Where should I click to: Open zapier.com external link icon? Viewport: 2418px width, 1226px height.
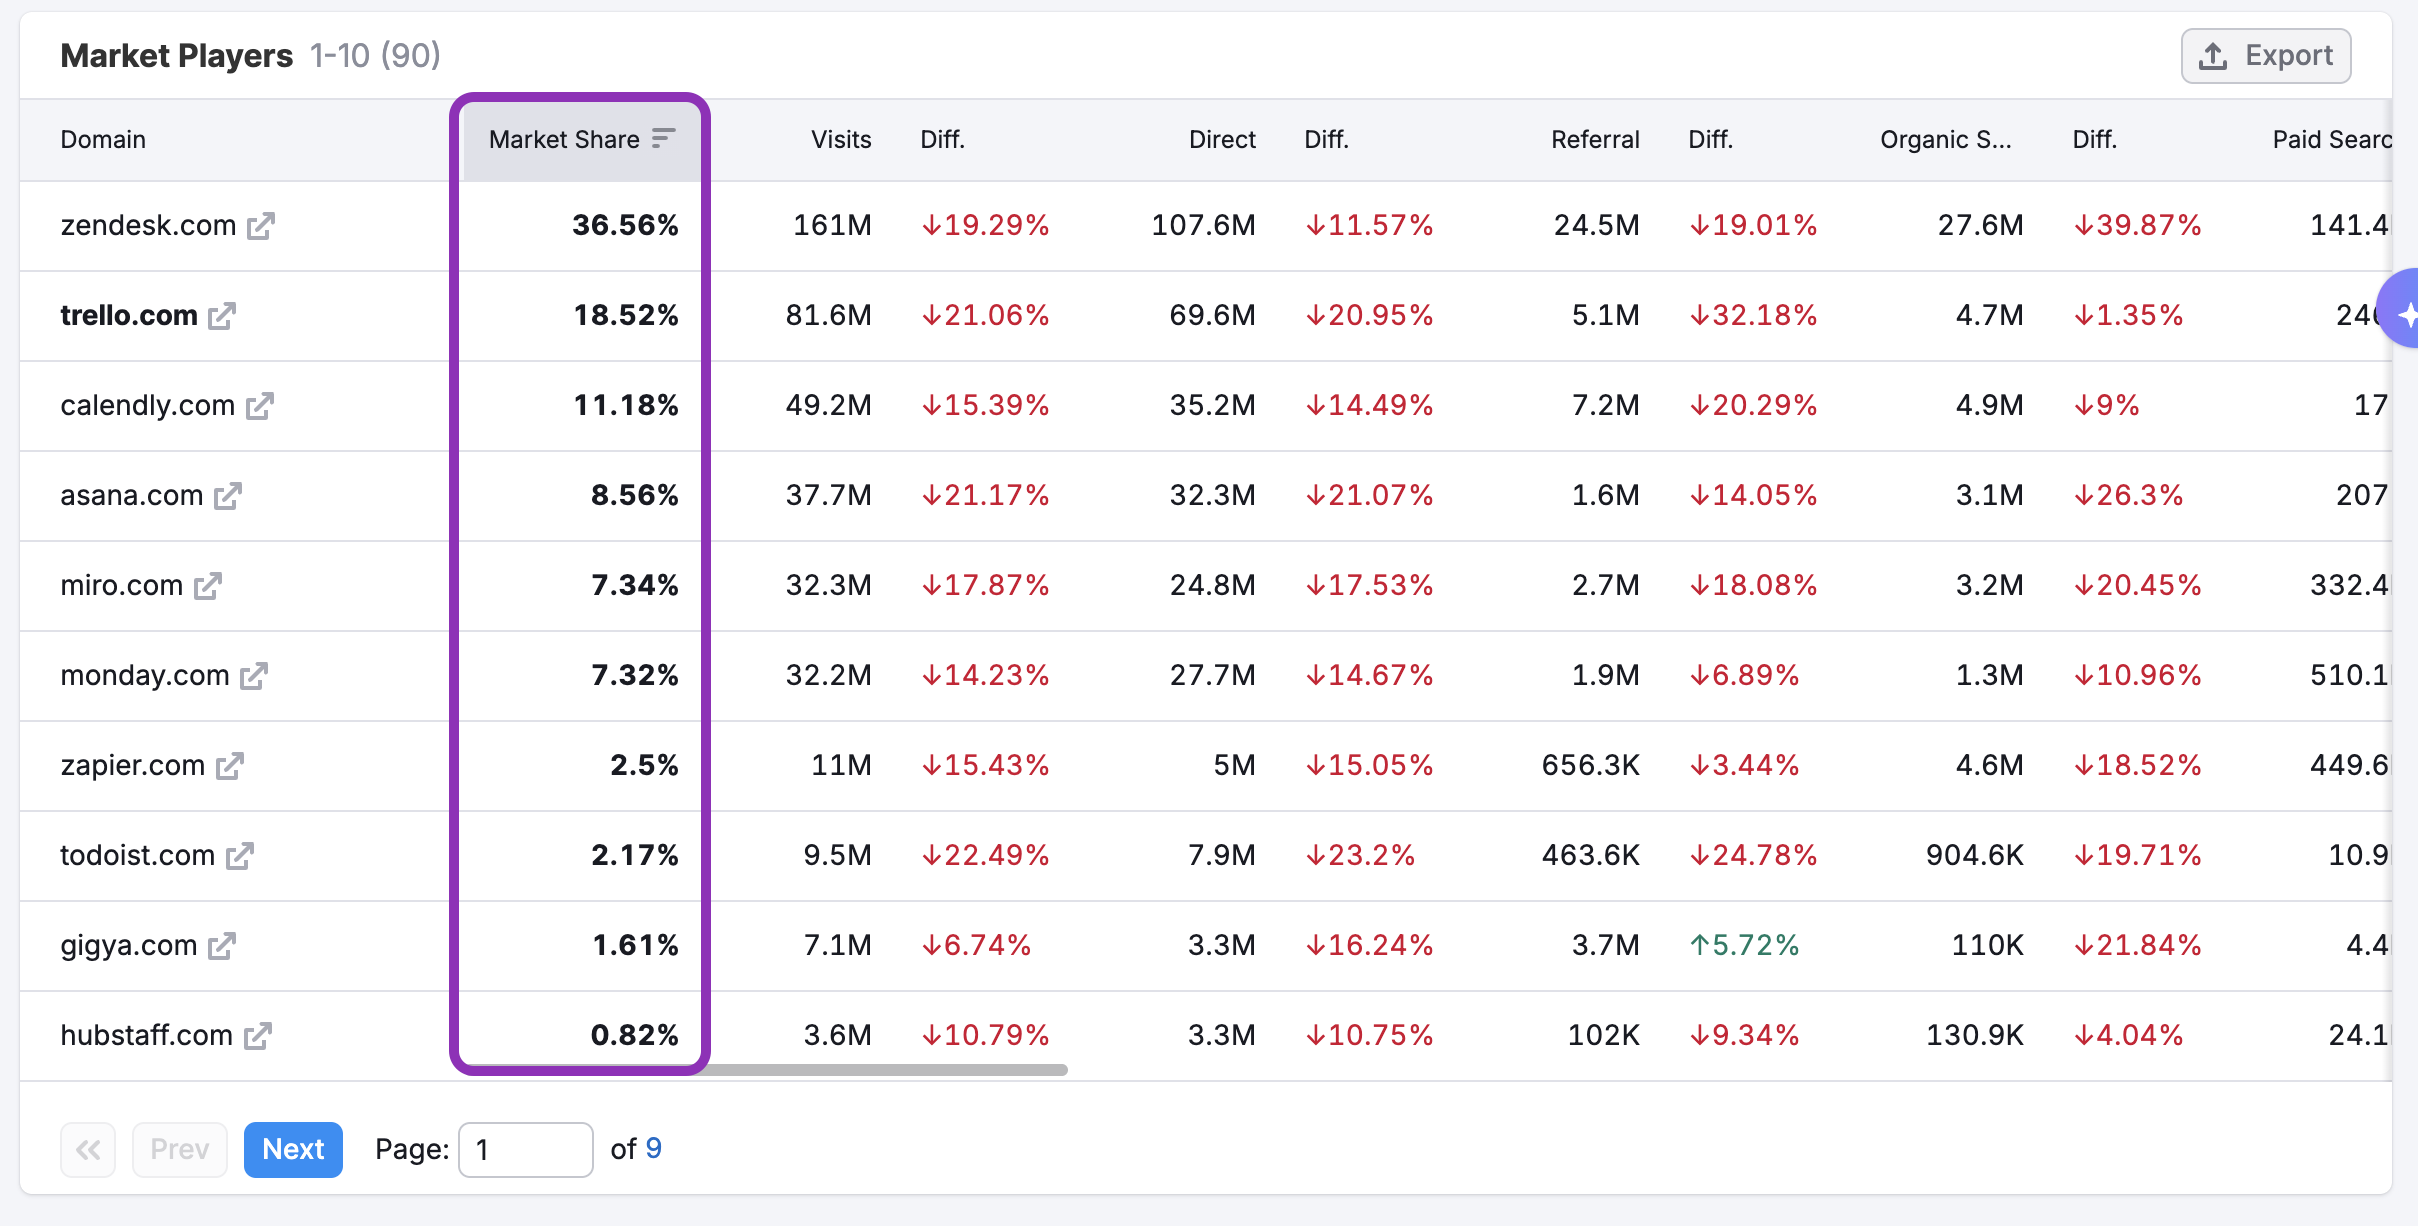coord(230,766)
